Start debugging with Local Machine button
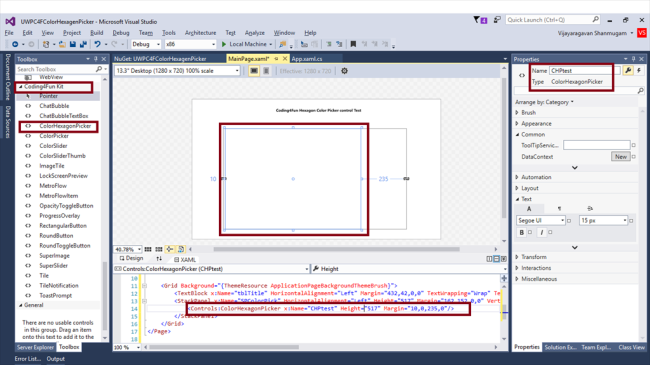Viewport: 650px width, 365px height. [246, 44]
